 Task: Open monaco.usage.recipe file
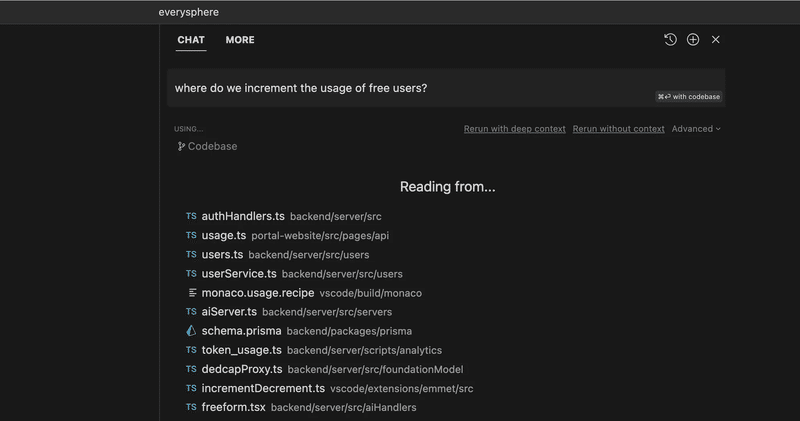click(258, 292)
